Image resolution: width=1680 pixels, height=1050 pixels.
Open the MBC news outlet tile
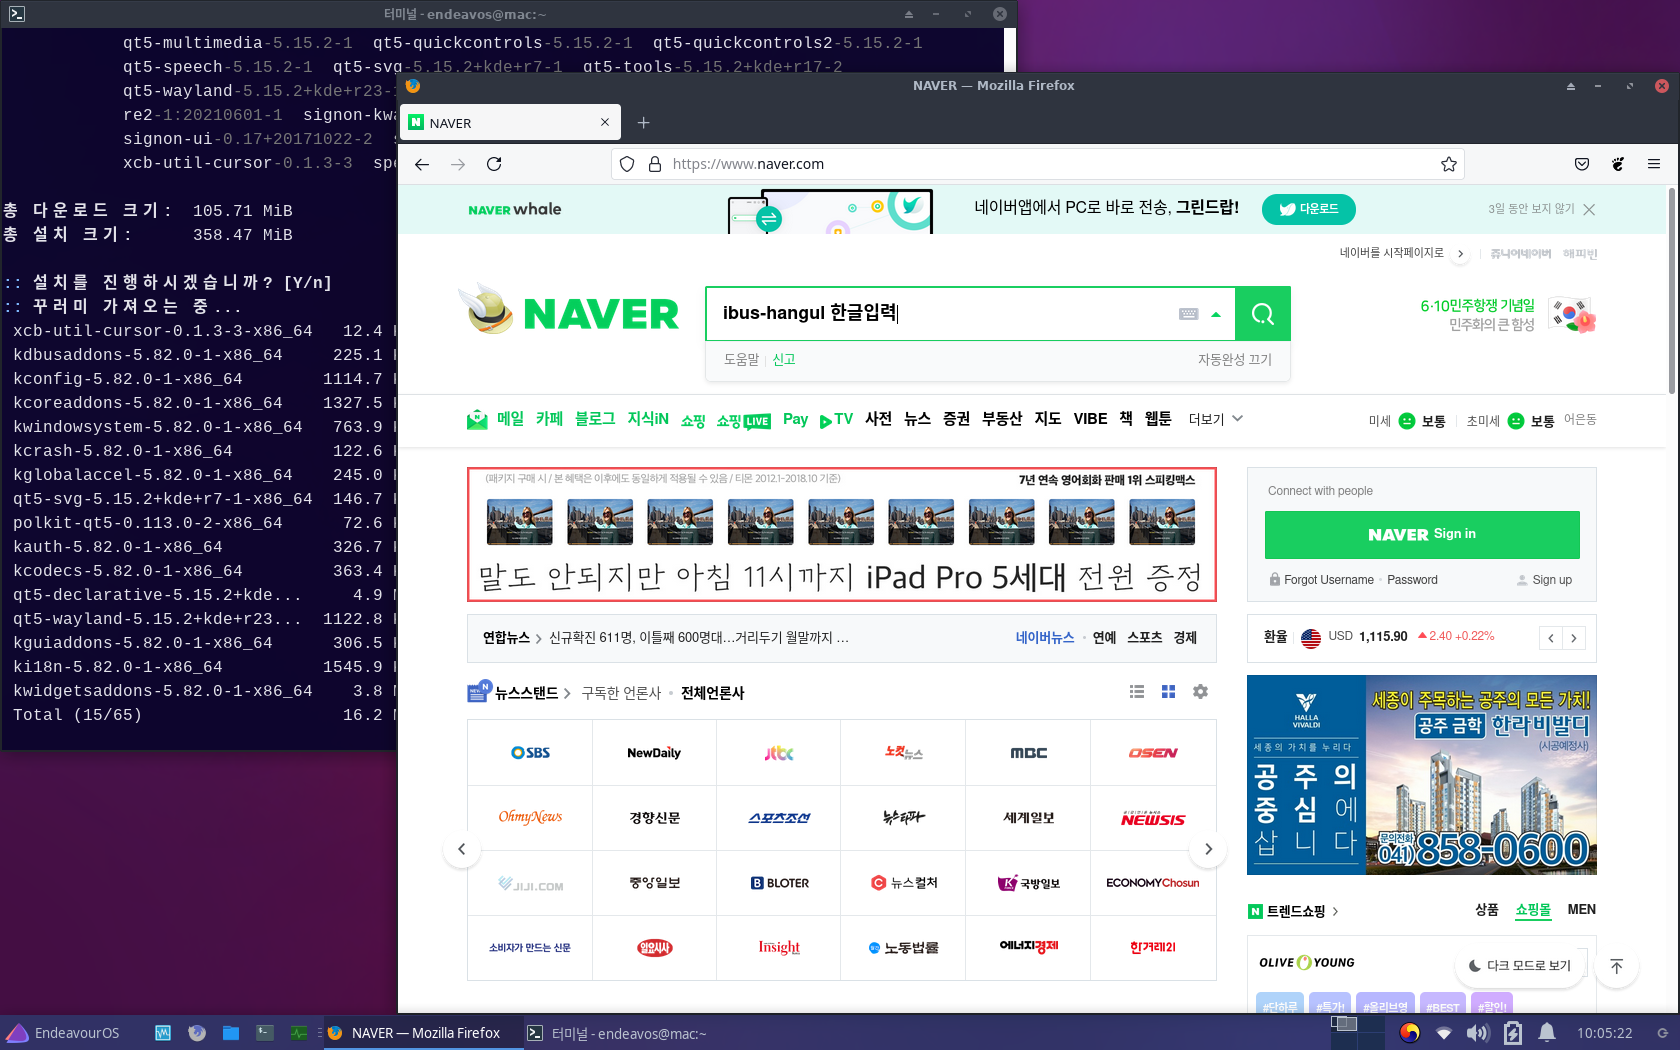(1028, 753)
